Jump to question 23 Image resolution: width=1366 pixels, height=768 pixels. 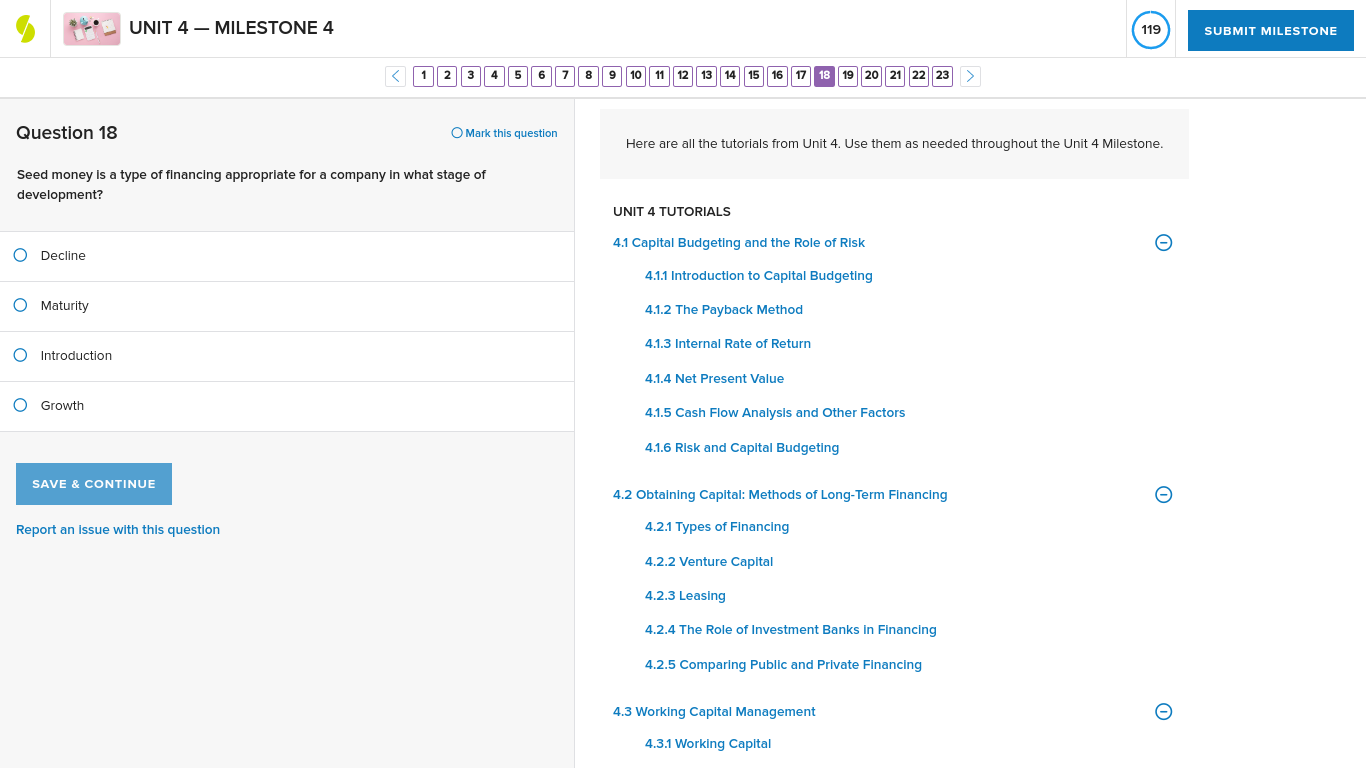point(942,75)
